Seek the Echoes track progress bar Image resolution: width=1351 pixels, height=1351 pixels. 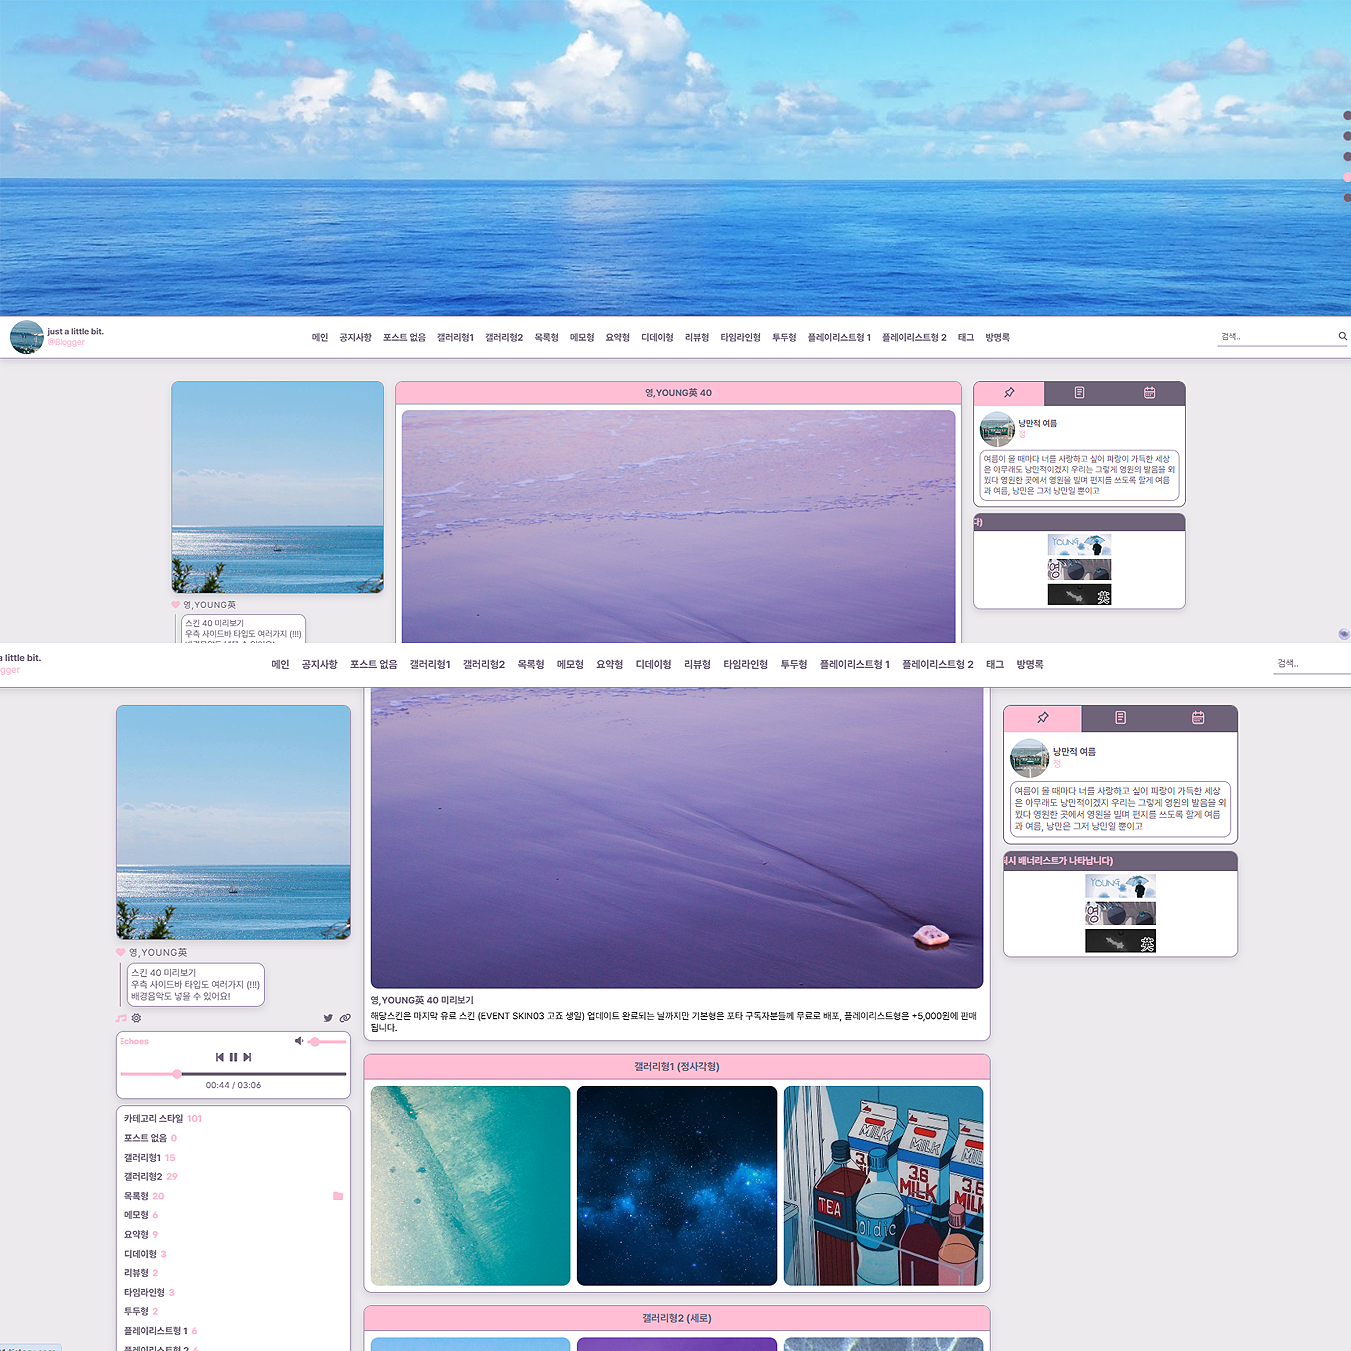(x=233, y=1074)
